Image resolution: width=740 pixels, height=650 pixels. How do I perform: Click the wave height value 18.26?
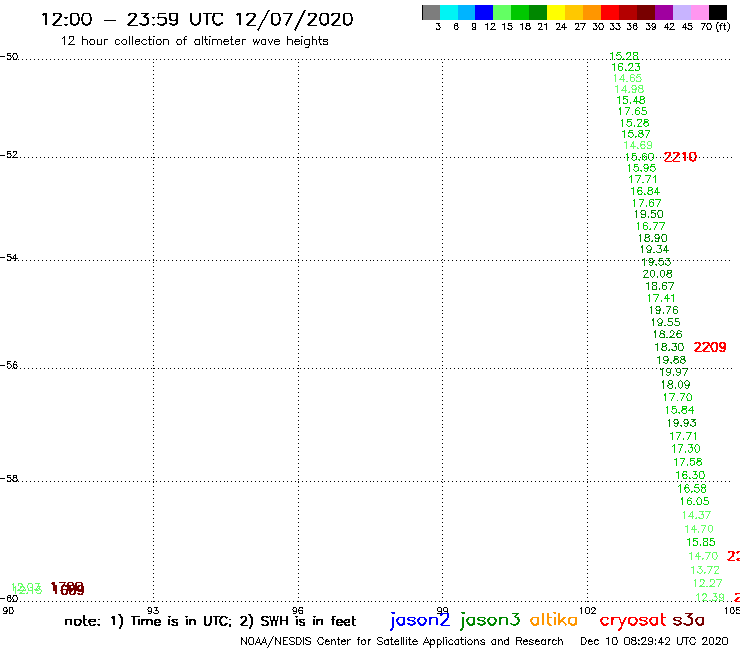(x=667, y=334)
